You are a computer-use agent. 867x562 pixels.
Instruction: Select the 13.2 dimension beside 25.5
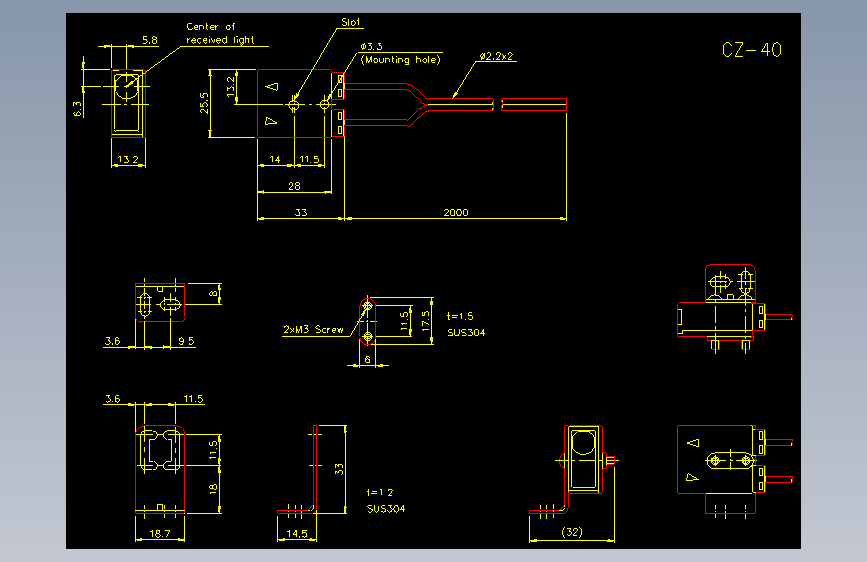[231, 86]
